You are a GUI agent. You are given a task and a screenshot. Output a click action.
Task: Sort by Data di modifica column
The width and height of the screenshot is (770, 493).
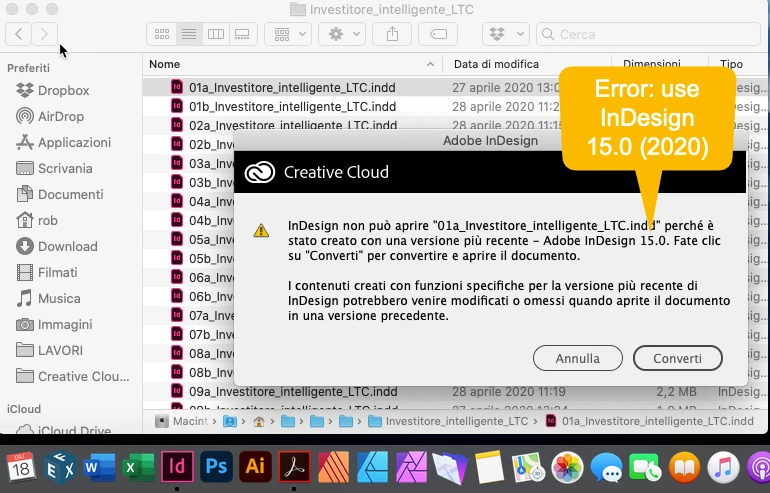[x=496, y=64]
